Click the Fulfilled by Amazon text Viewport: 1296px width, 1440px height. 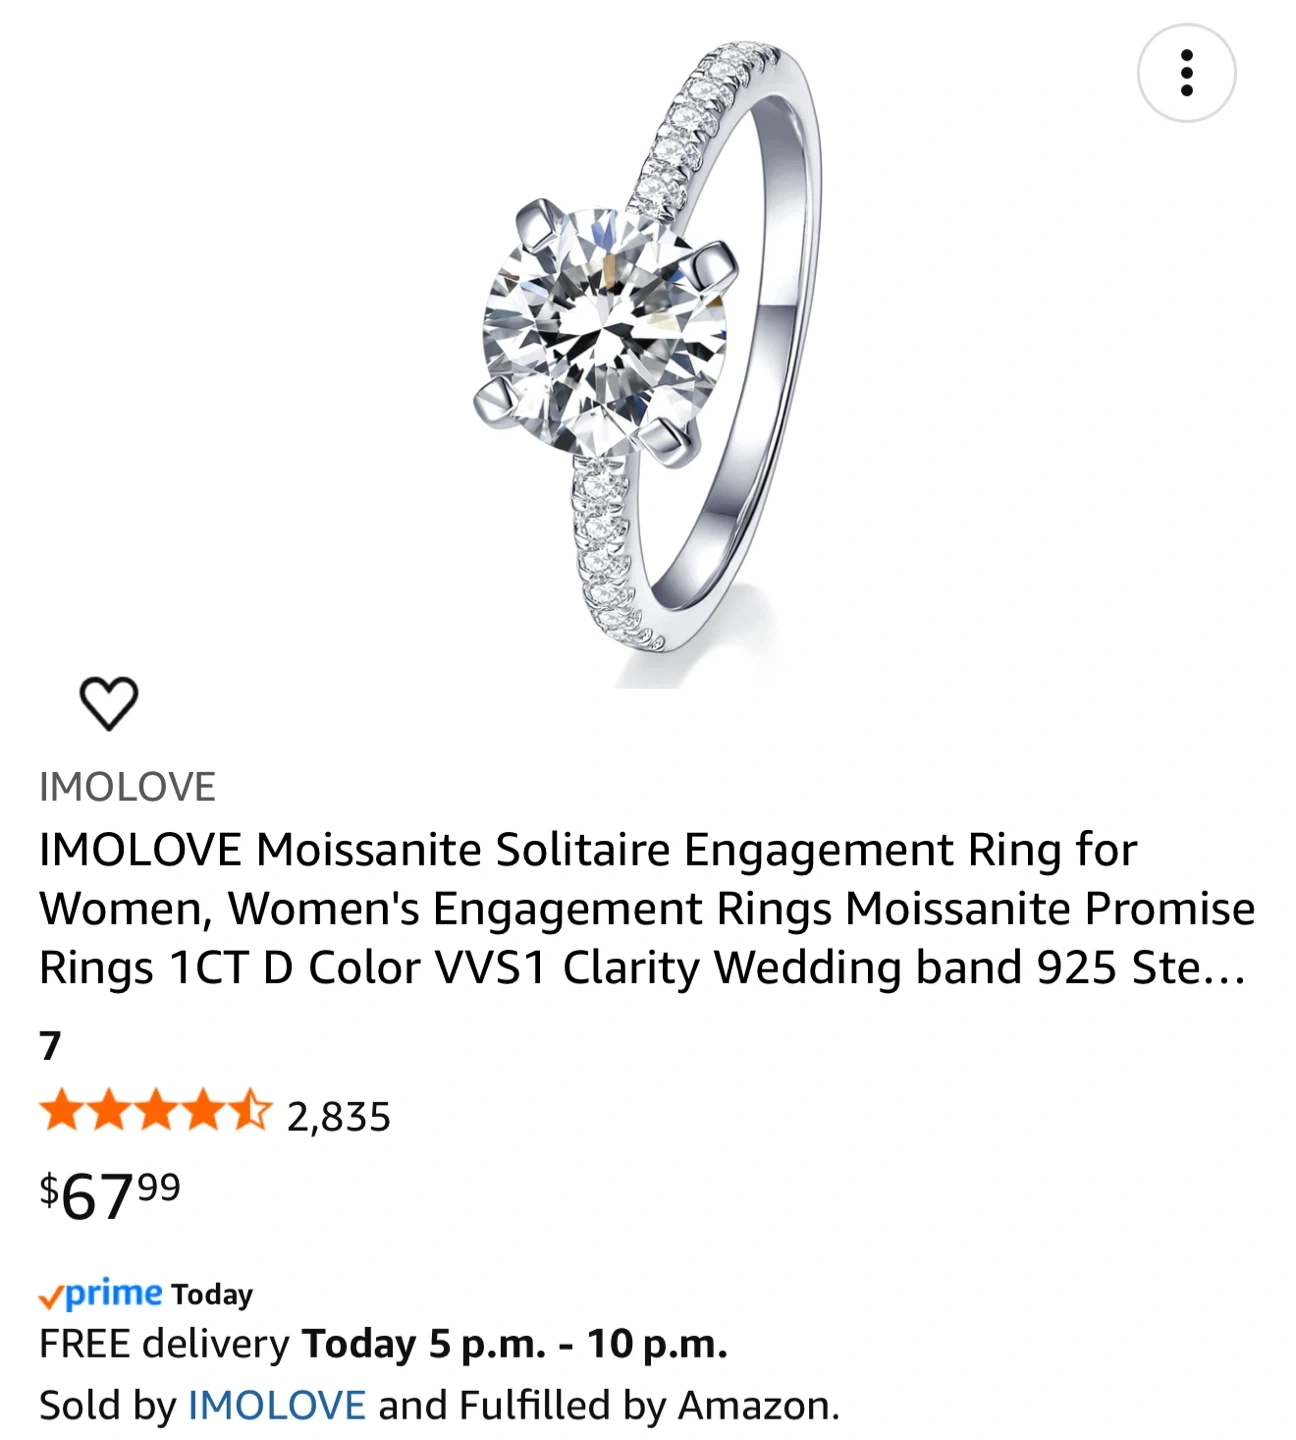pyautogui.click(x=648, y=1405)
